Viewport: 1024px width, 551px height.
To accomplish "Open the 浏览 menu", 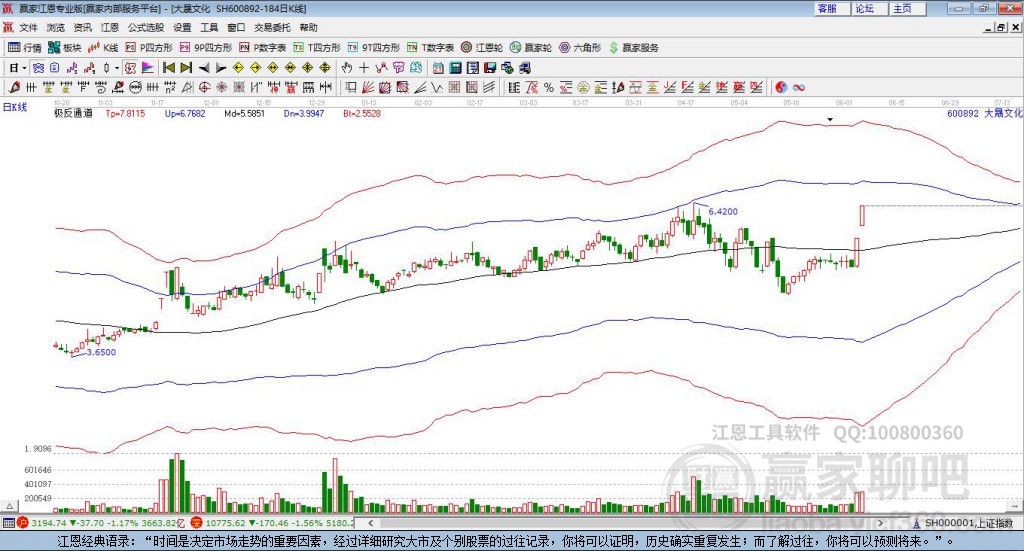I will (x=56, y=27).
